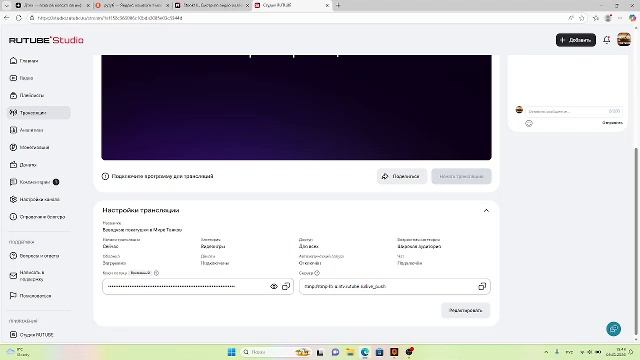
Task: Select Трансляции in the sidebar
Action: click(39, 113)
